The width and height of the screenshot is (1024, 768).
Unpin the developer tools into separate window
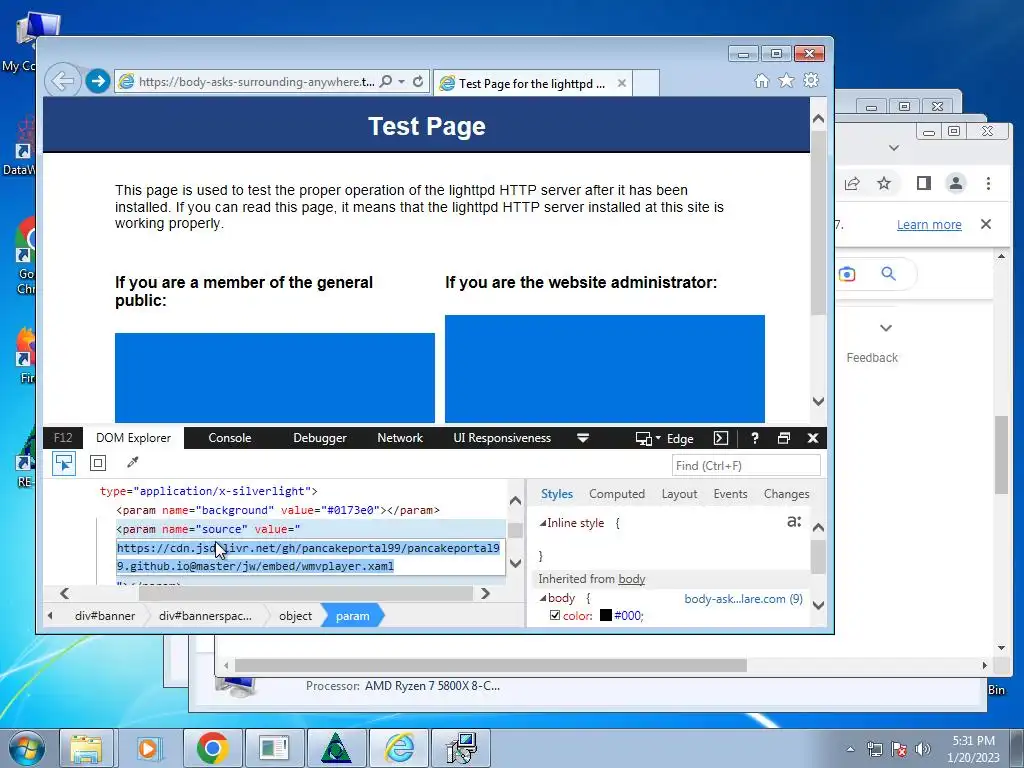click(x=784, y=438)
